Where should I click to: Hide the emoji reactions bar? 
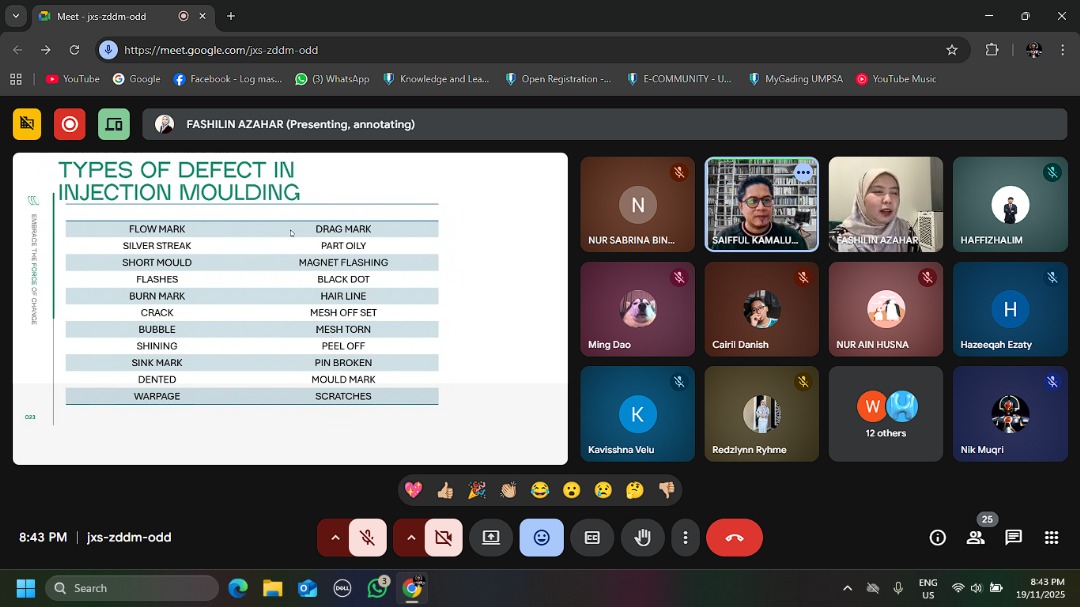pyautogui.click(x=541, y=538)
